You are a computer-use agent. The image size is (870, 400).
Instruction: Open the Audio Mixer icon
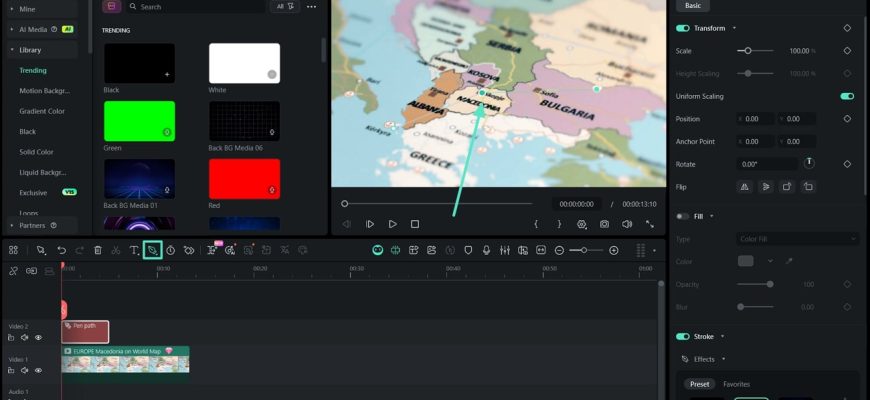click(x=504, y=251)
